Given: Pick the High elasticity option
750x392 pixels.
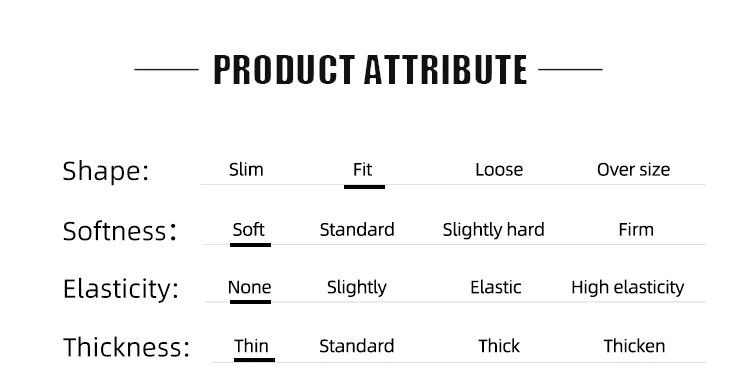Looking at the screenshot, I should 628,288.
